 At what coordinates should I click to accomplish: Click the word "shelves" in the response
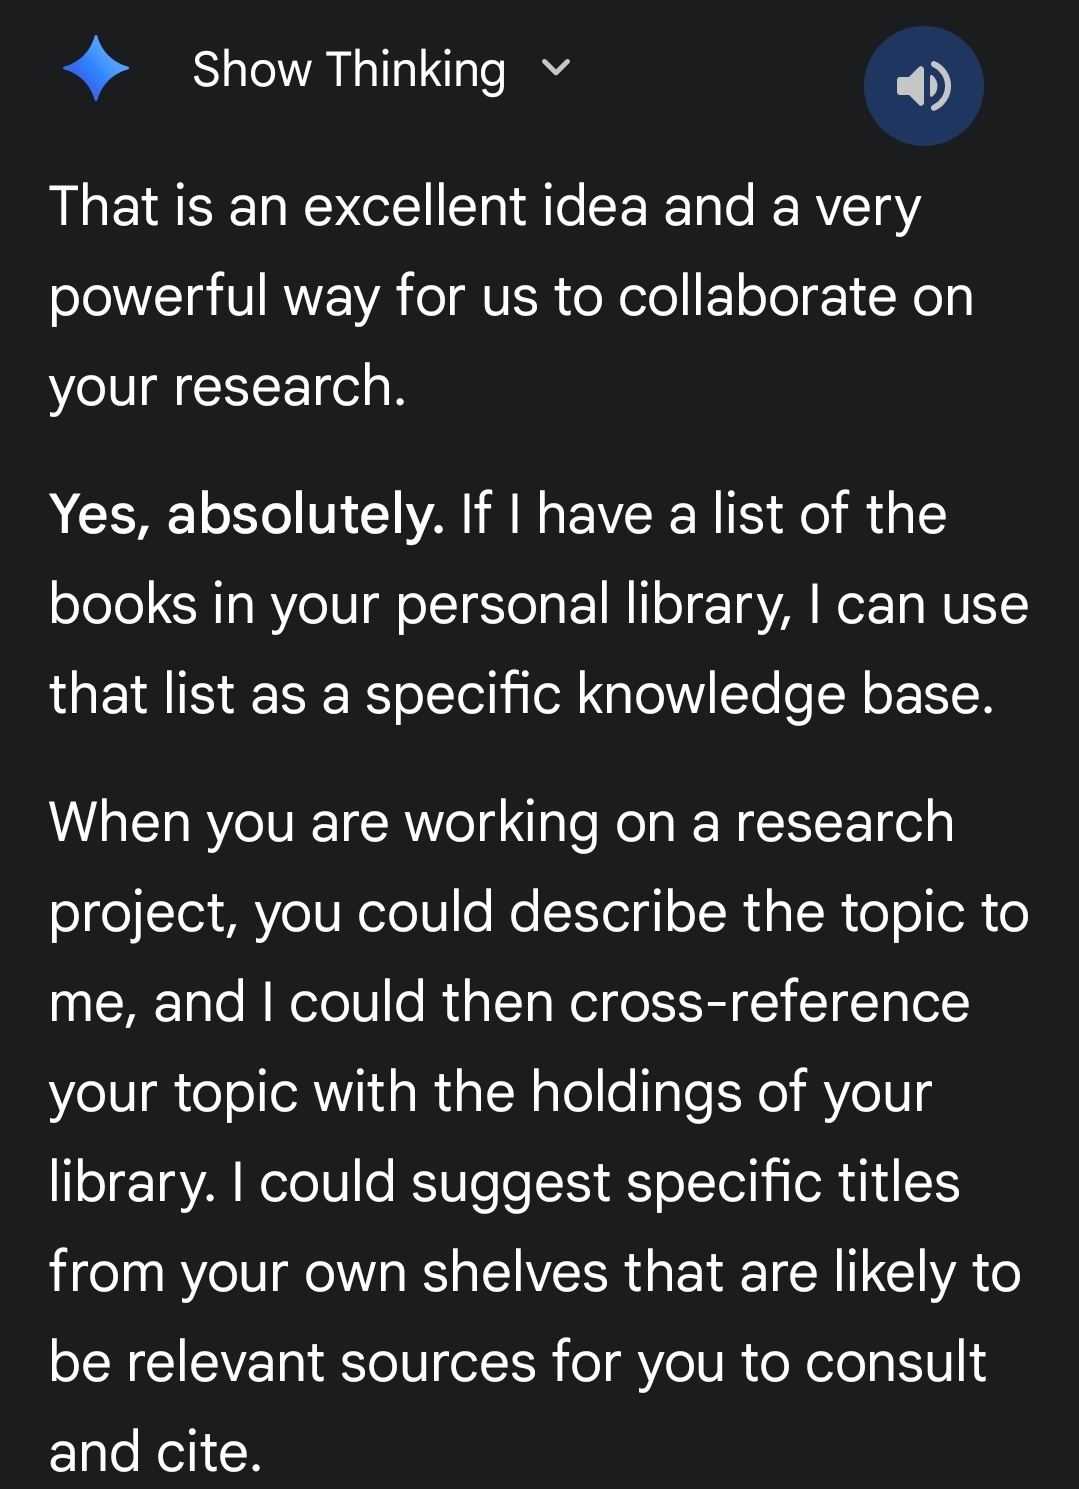[x=514, y=1273]
